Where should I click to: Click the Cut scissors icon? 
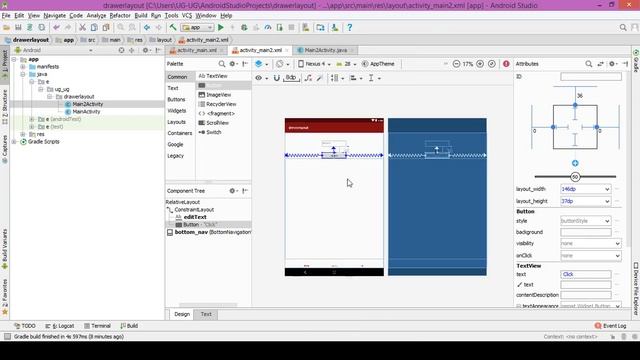82,28
